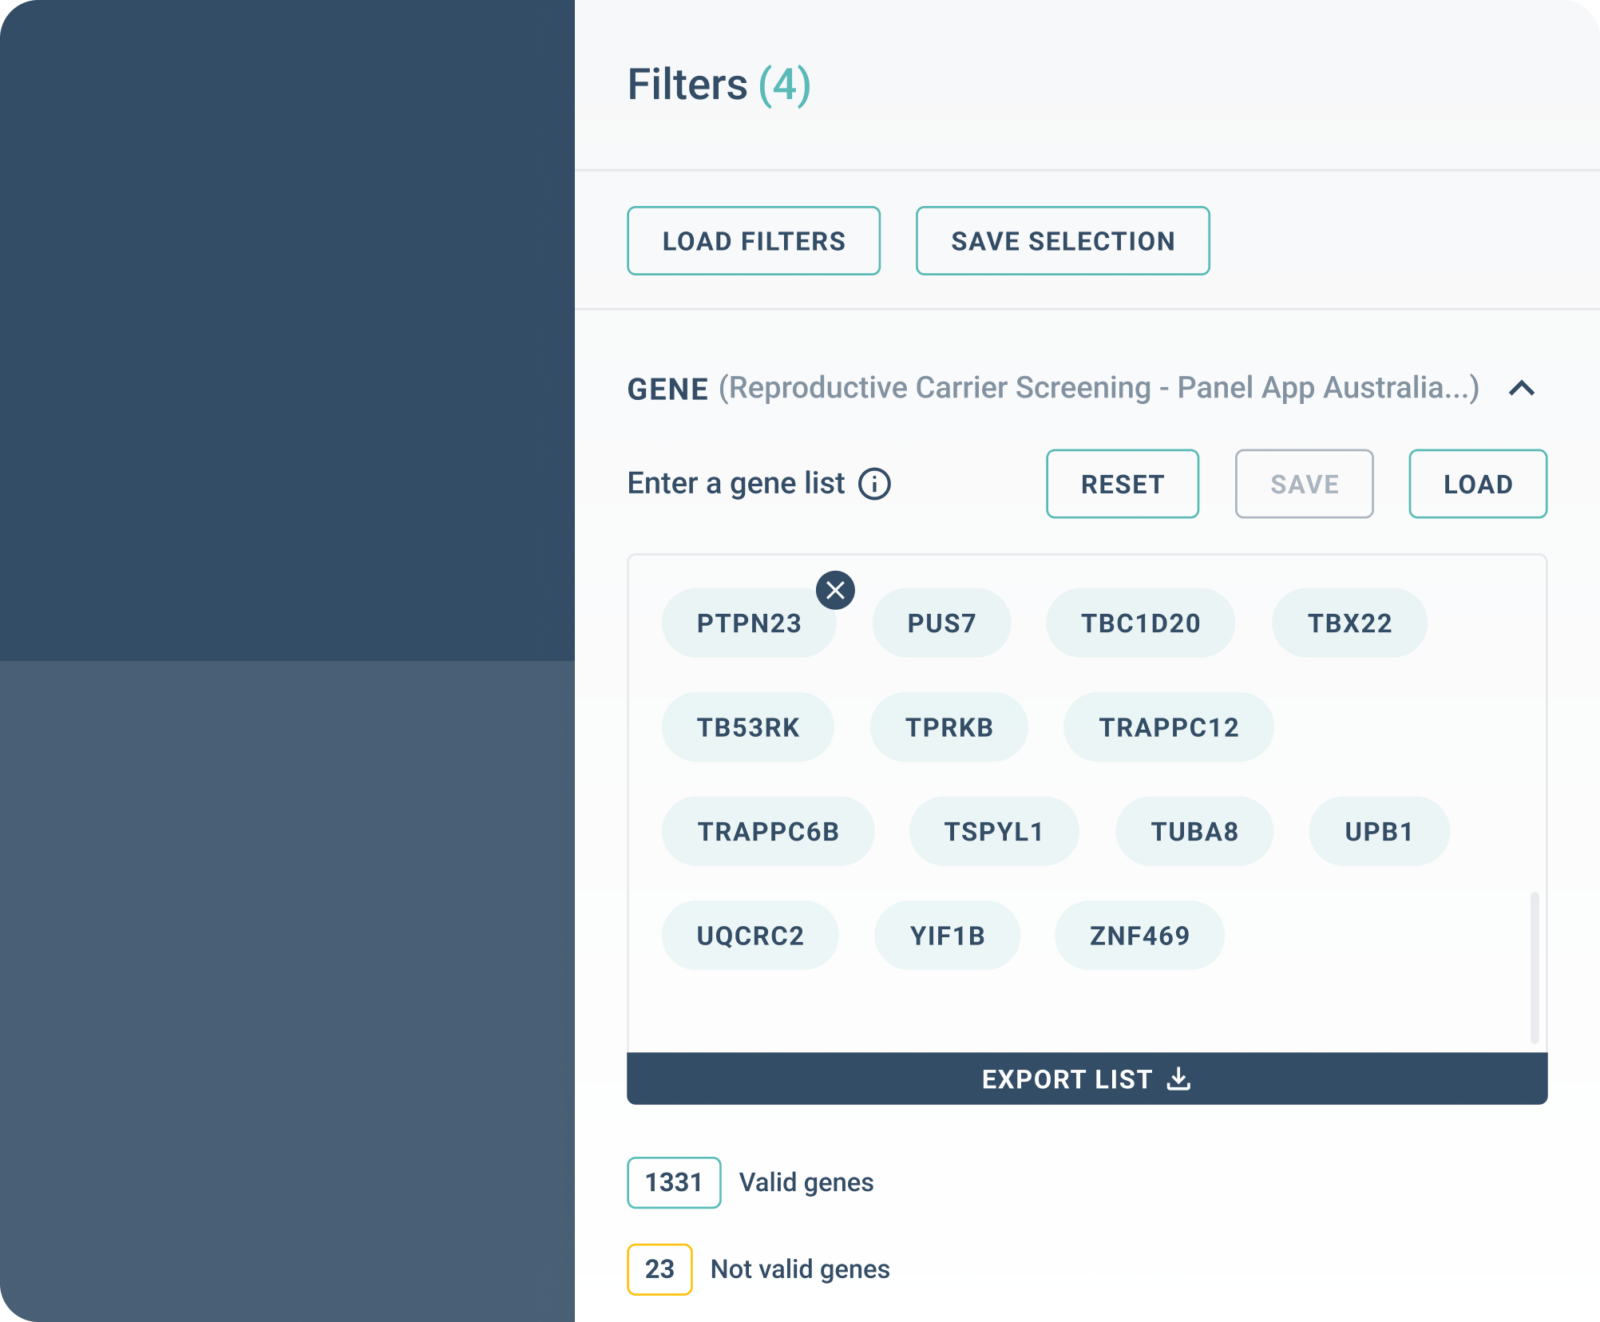Select the ZNF469 gene chip
Screen dimensions: 1600x1322
[1139, 935]
